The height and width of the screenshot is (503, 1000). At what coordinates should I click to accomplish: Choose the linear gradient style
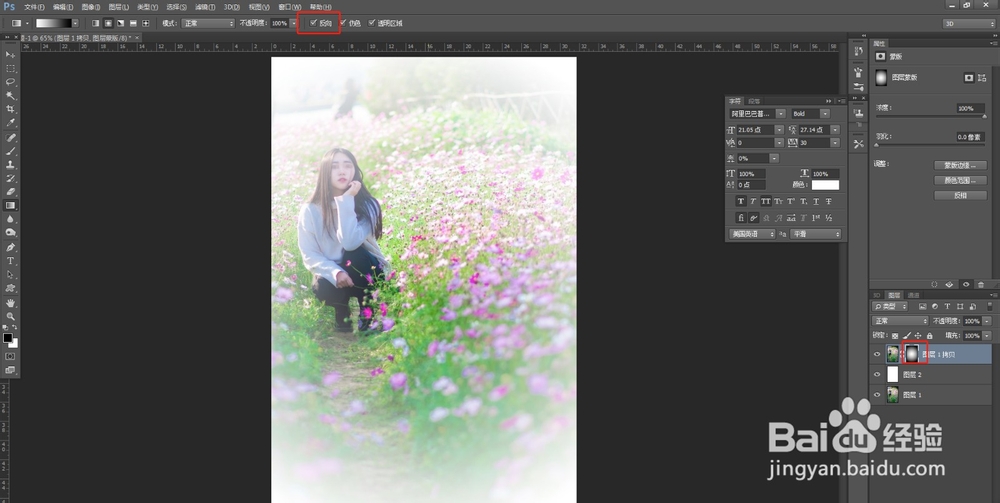[x=96, y=23]
